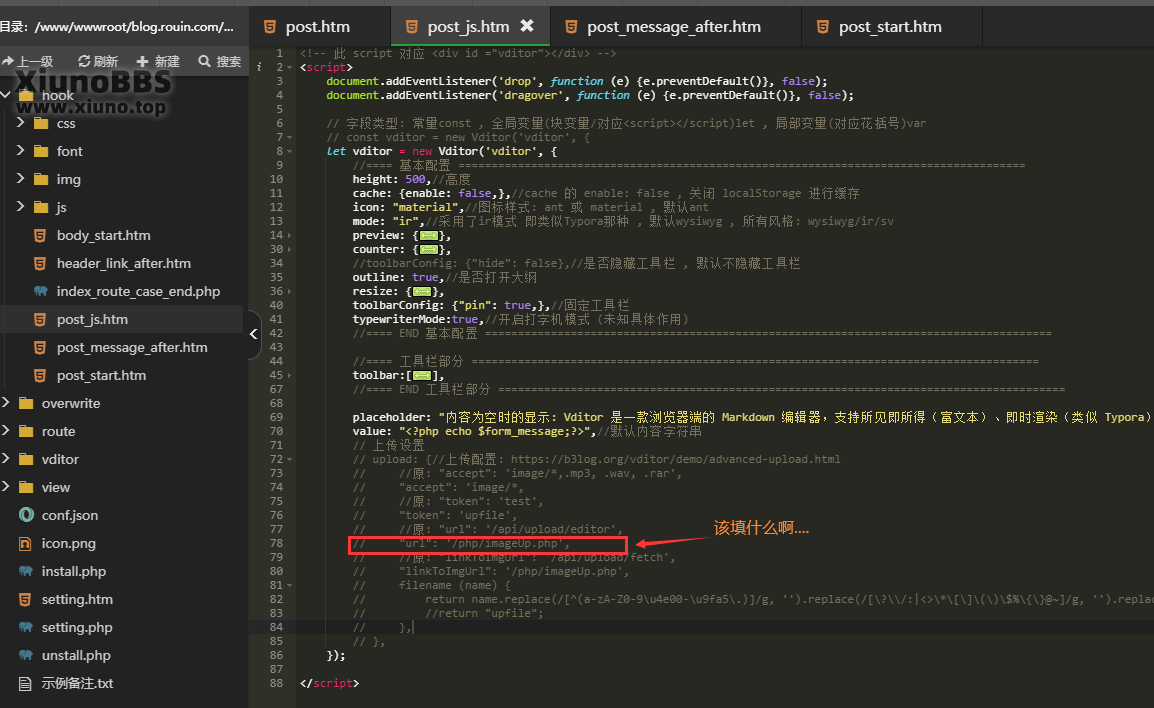
Task: Click the 刷新 refresh button
Action: 98,61
